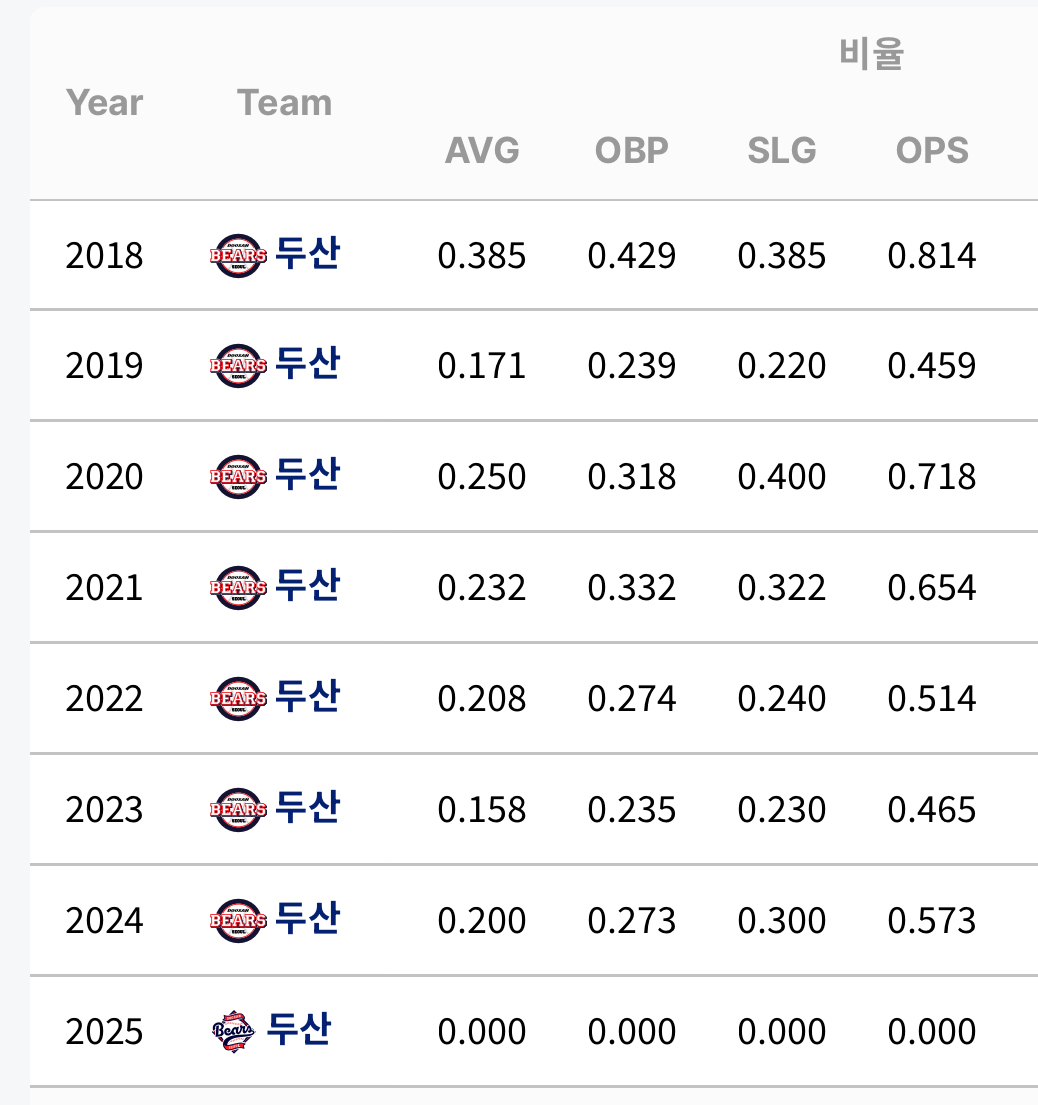This screenshot has height=1105, width=1038.
Task: Sort by AVG column header
Action: [482, 151]
